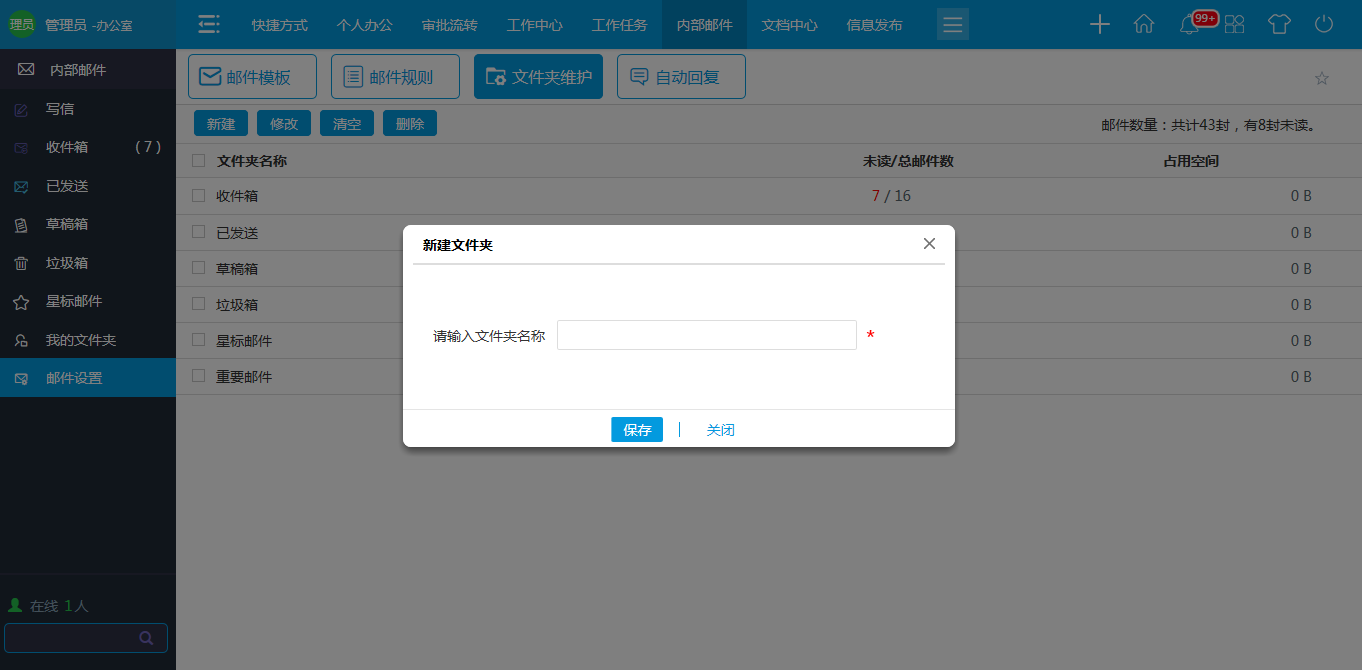The height and width of the screenshot is (670, 1362).
Task: Check the 星标邮件 row checkbox
Action: coord(197,340)
